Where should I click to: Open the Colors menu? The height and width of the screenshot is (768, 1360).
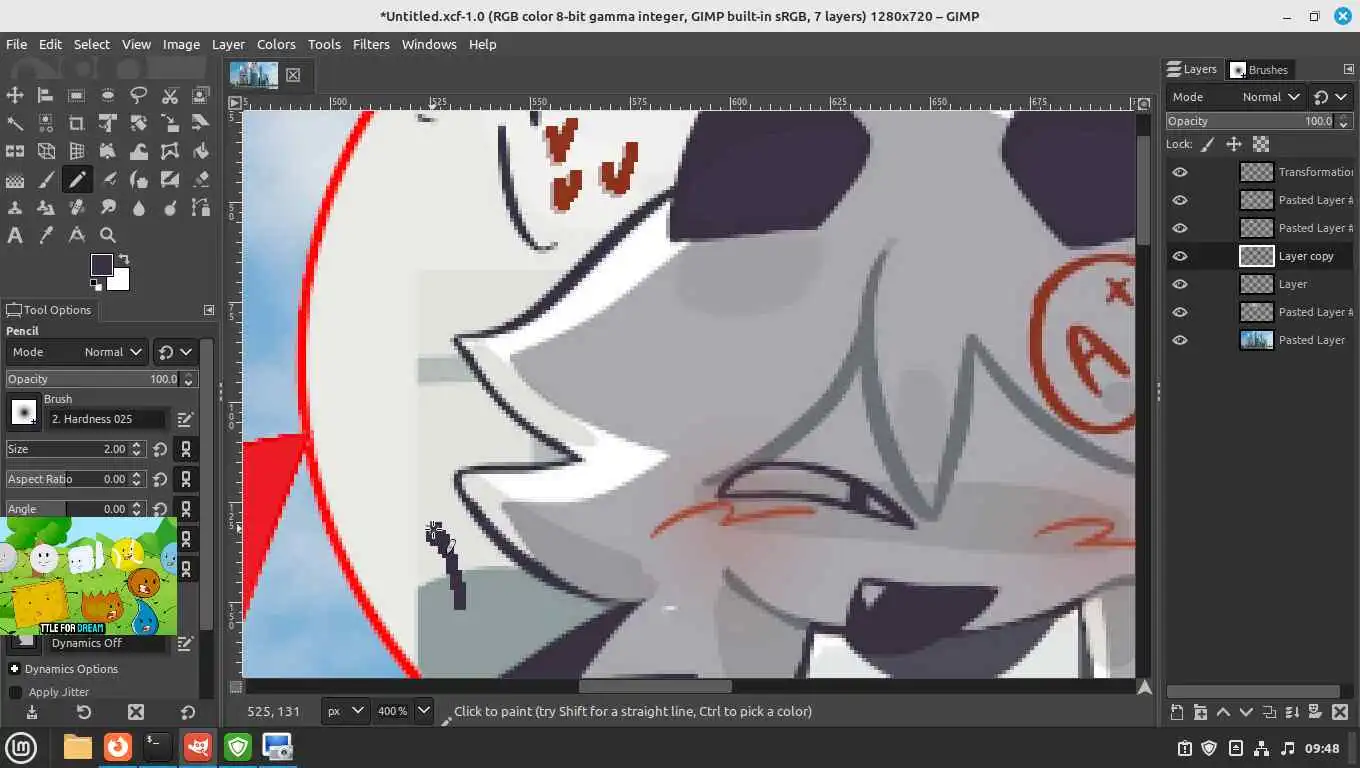click(276, 44)
